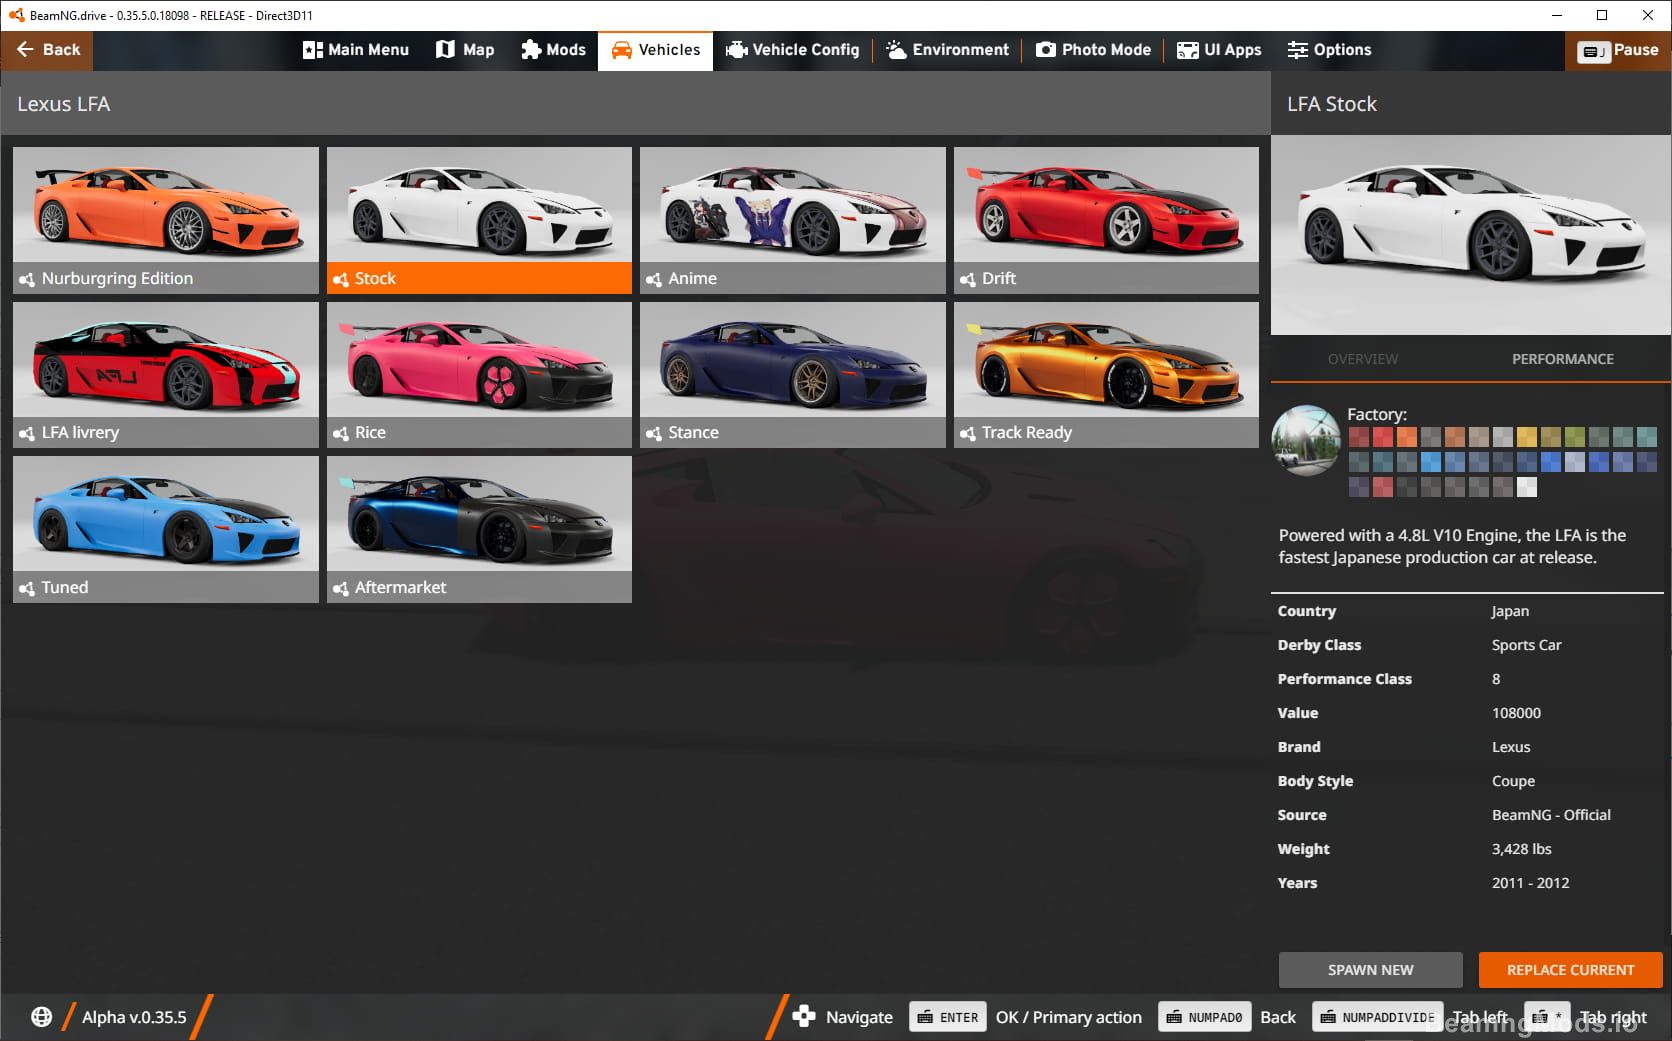Pick the sky blue factory swatch
This screenshot has height=1041, width=1672.
1431,462
